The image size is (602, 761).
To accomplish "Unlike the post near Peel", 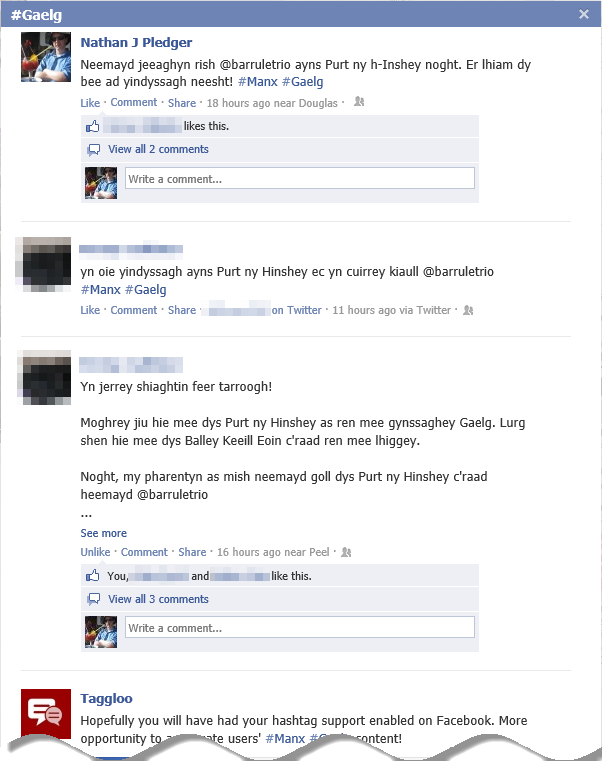I will [95, 552].
